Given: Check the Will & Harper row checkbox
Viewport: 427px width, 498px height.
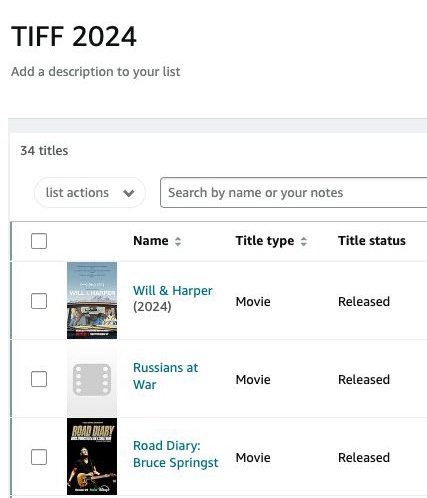Looking at the screenshot, I should [39, 301].
